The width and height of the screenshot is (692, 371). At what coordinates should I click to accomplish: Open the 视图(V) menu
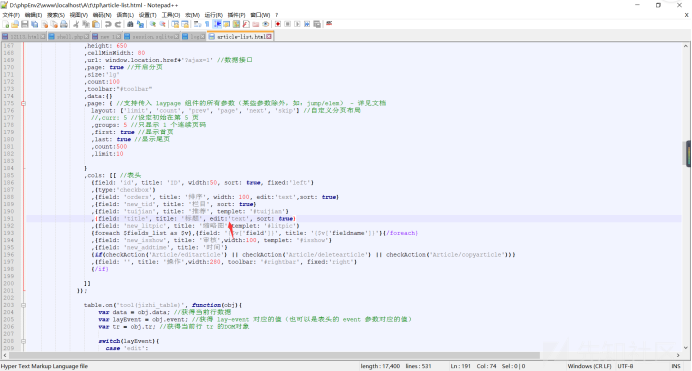pyautogui.click(x=79, y=15)
